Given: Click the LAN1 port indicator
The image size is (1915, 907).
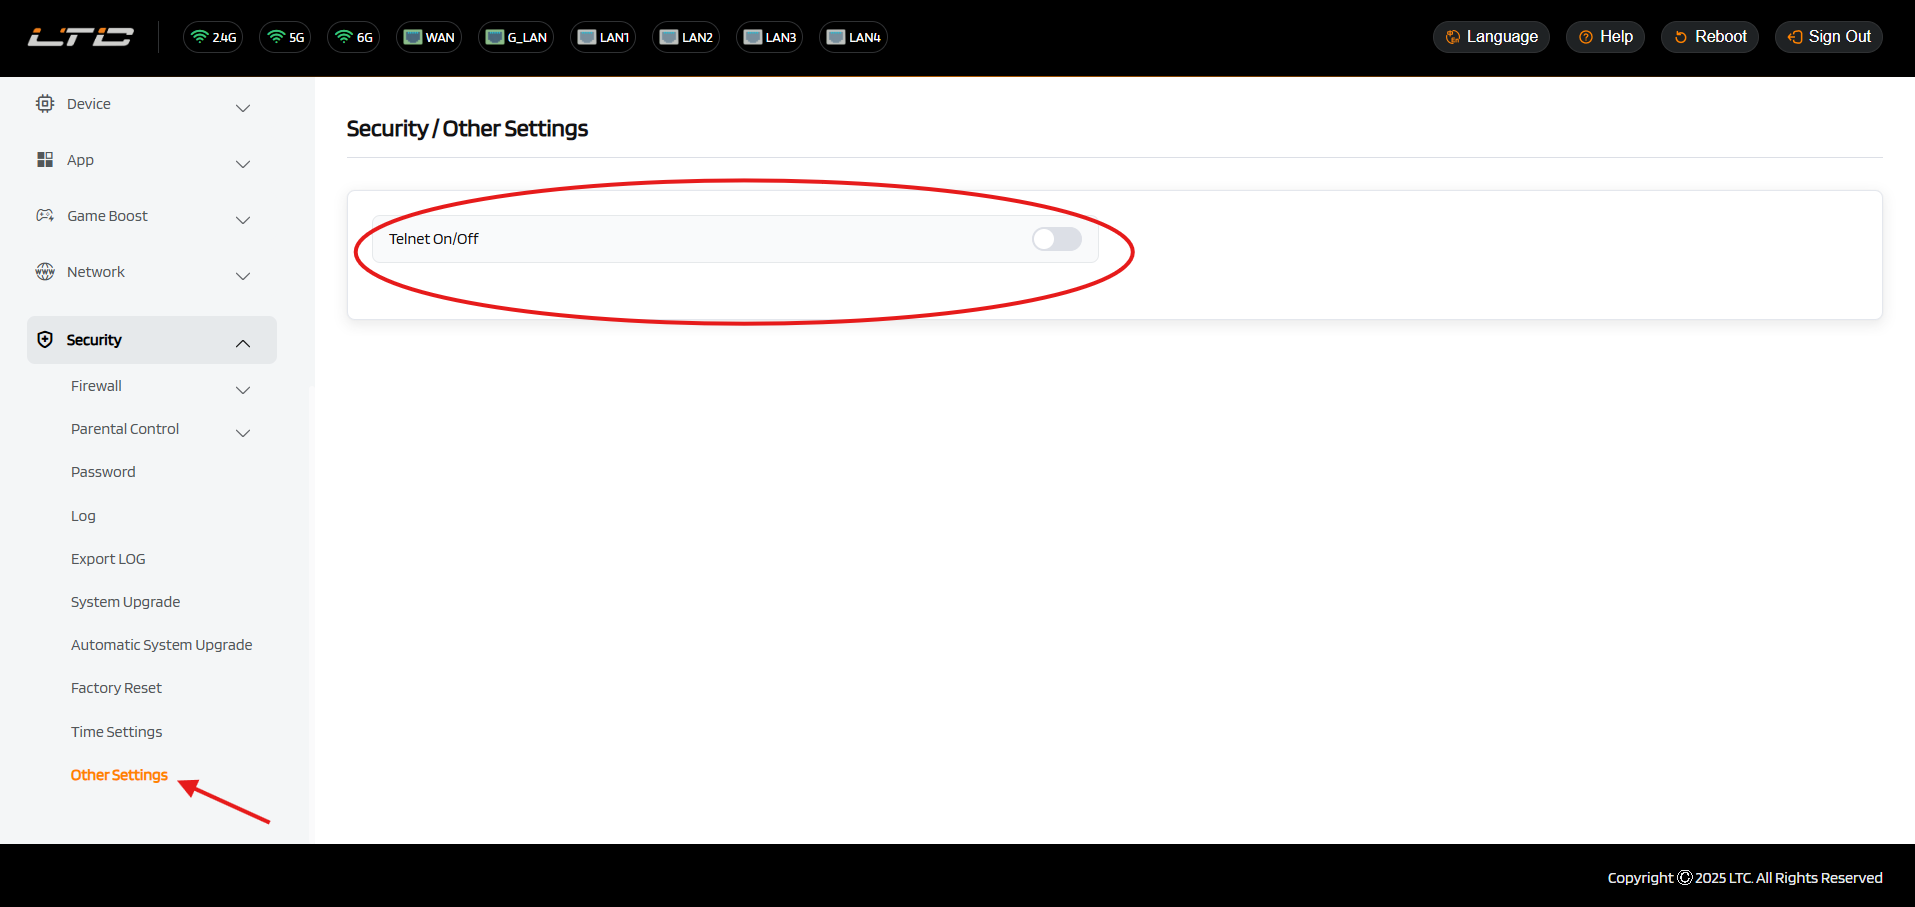Looking at the screenshot, I should coord(603,37).
